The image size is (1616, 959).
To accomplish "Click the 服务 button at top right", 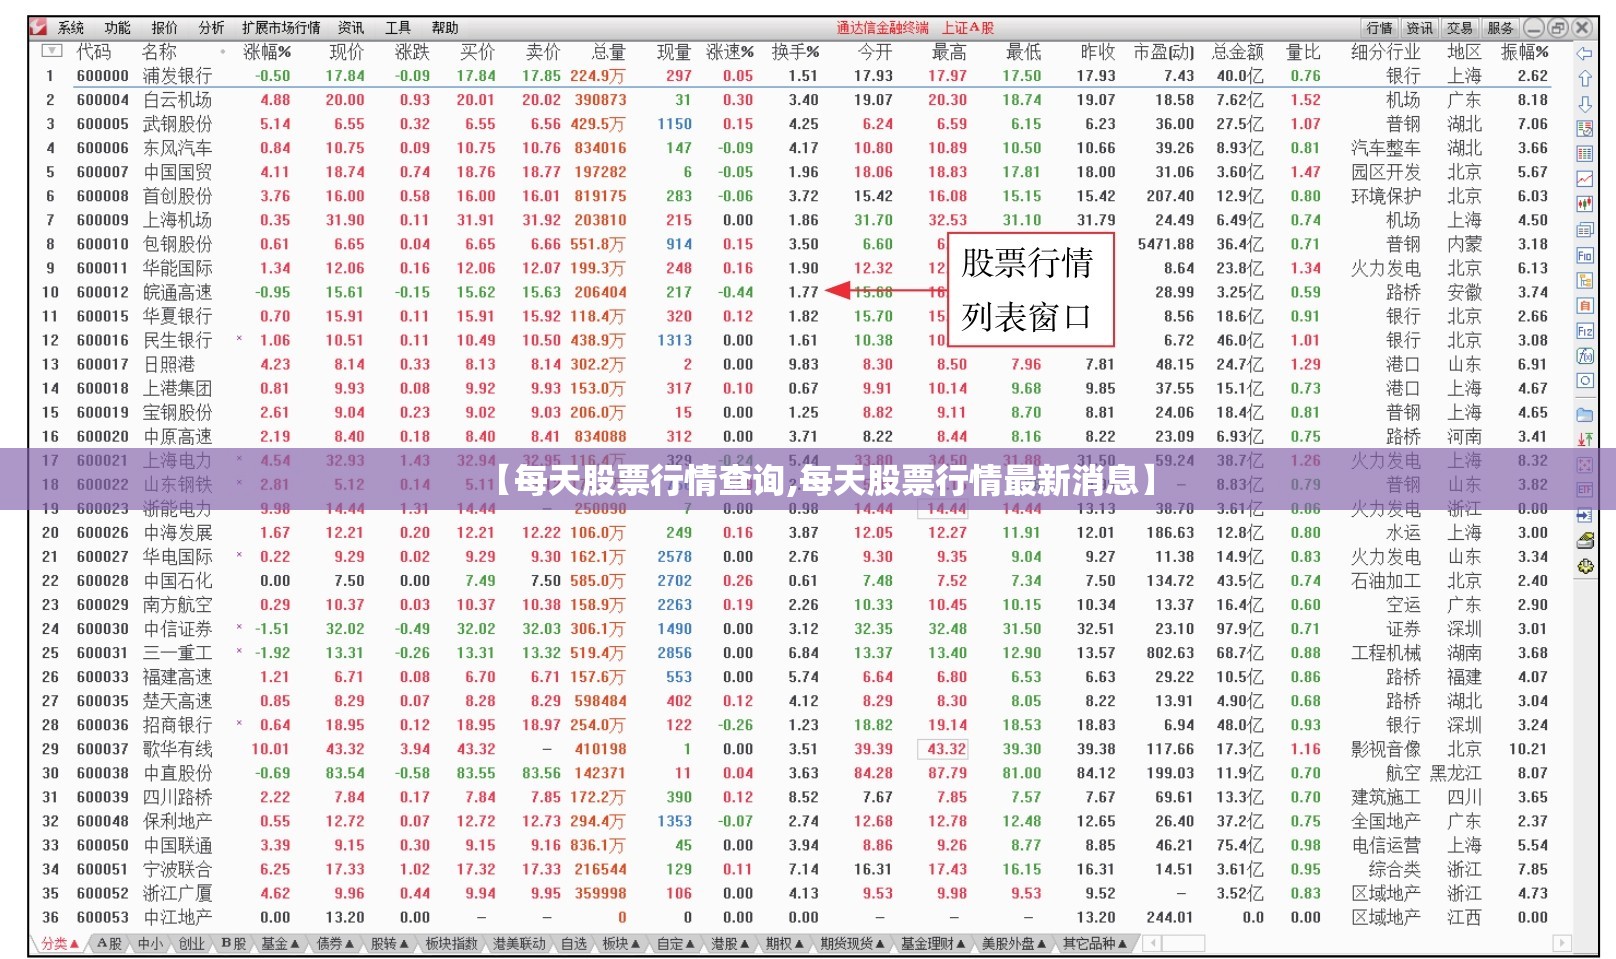I will 1500,28.
